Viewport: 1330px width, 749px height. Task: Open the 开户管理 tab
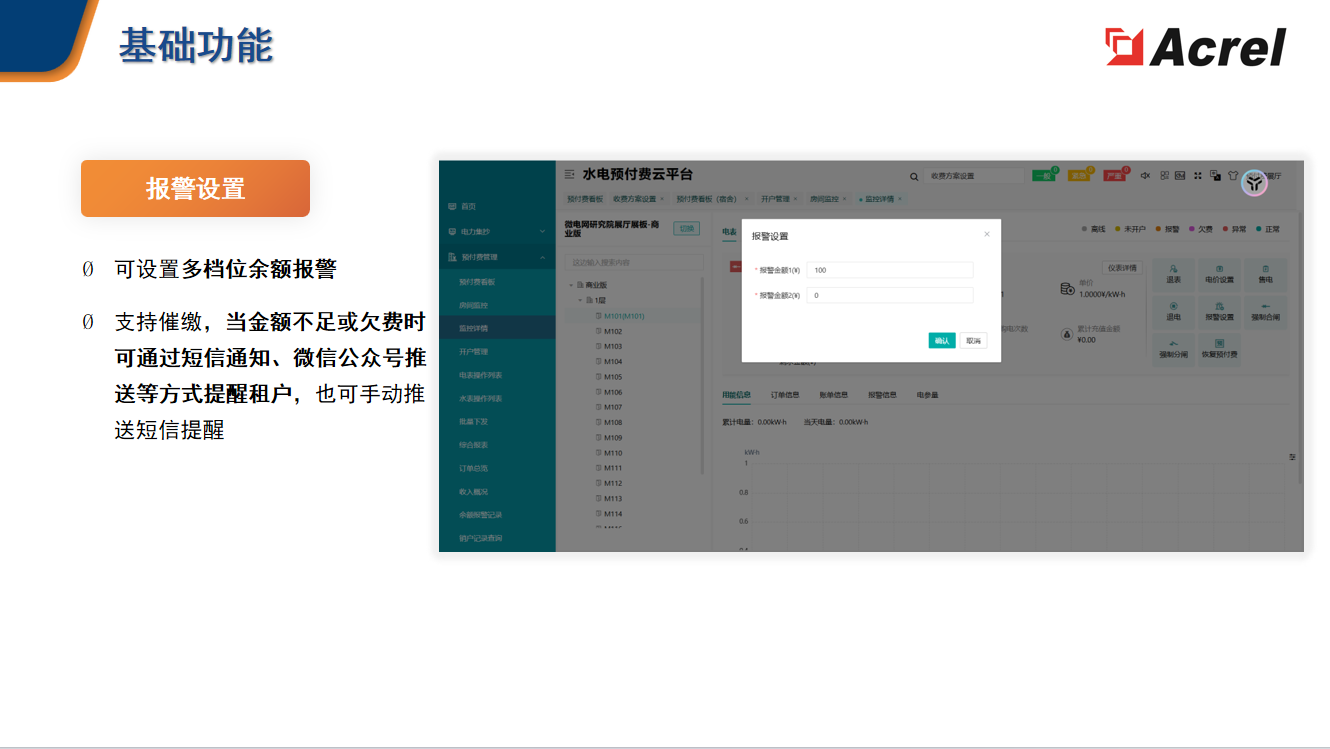[773, 198]
